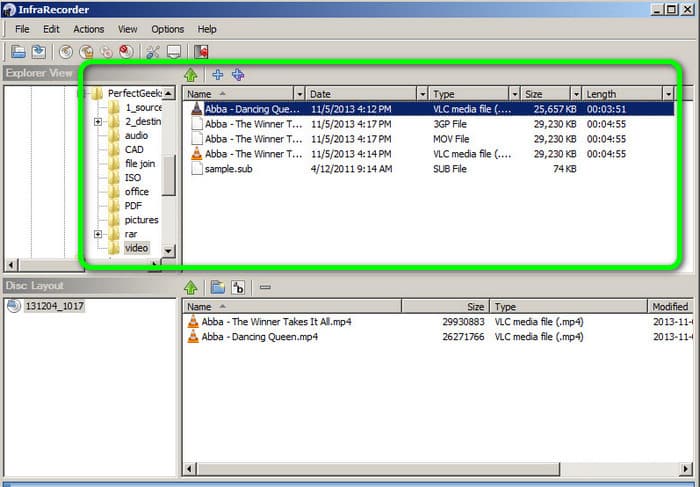Select the PerfectGeeks folder in tree
Screen dimensions: 700x487
[134, 93]
